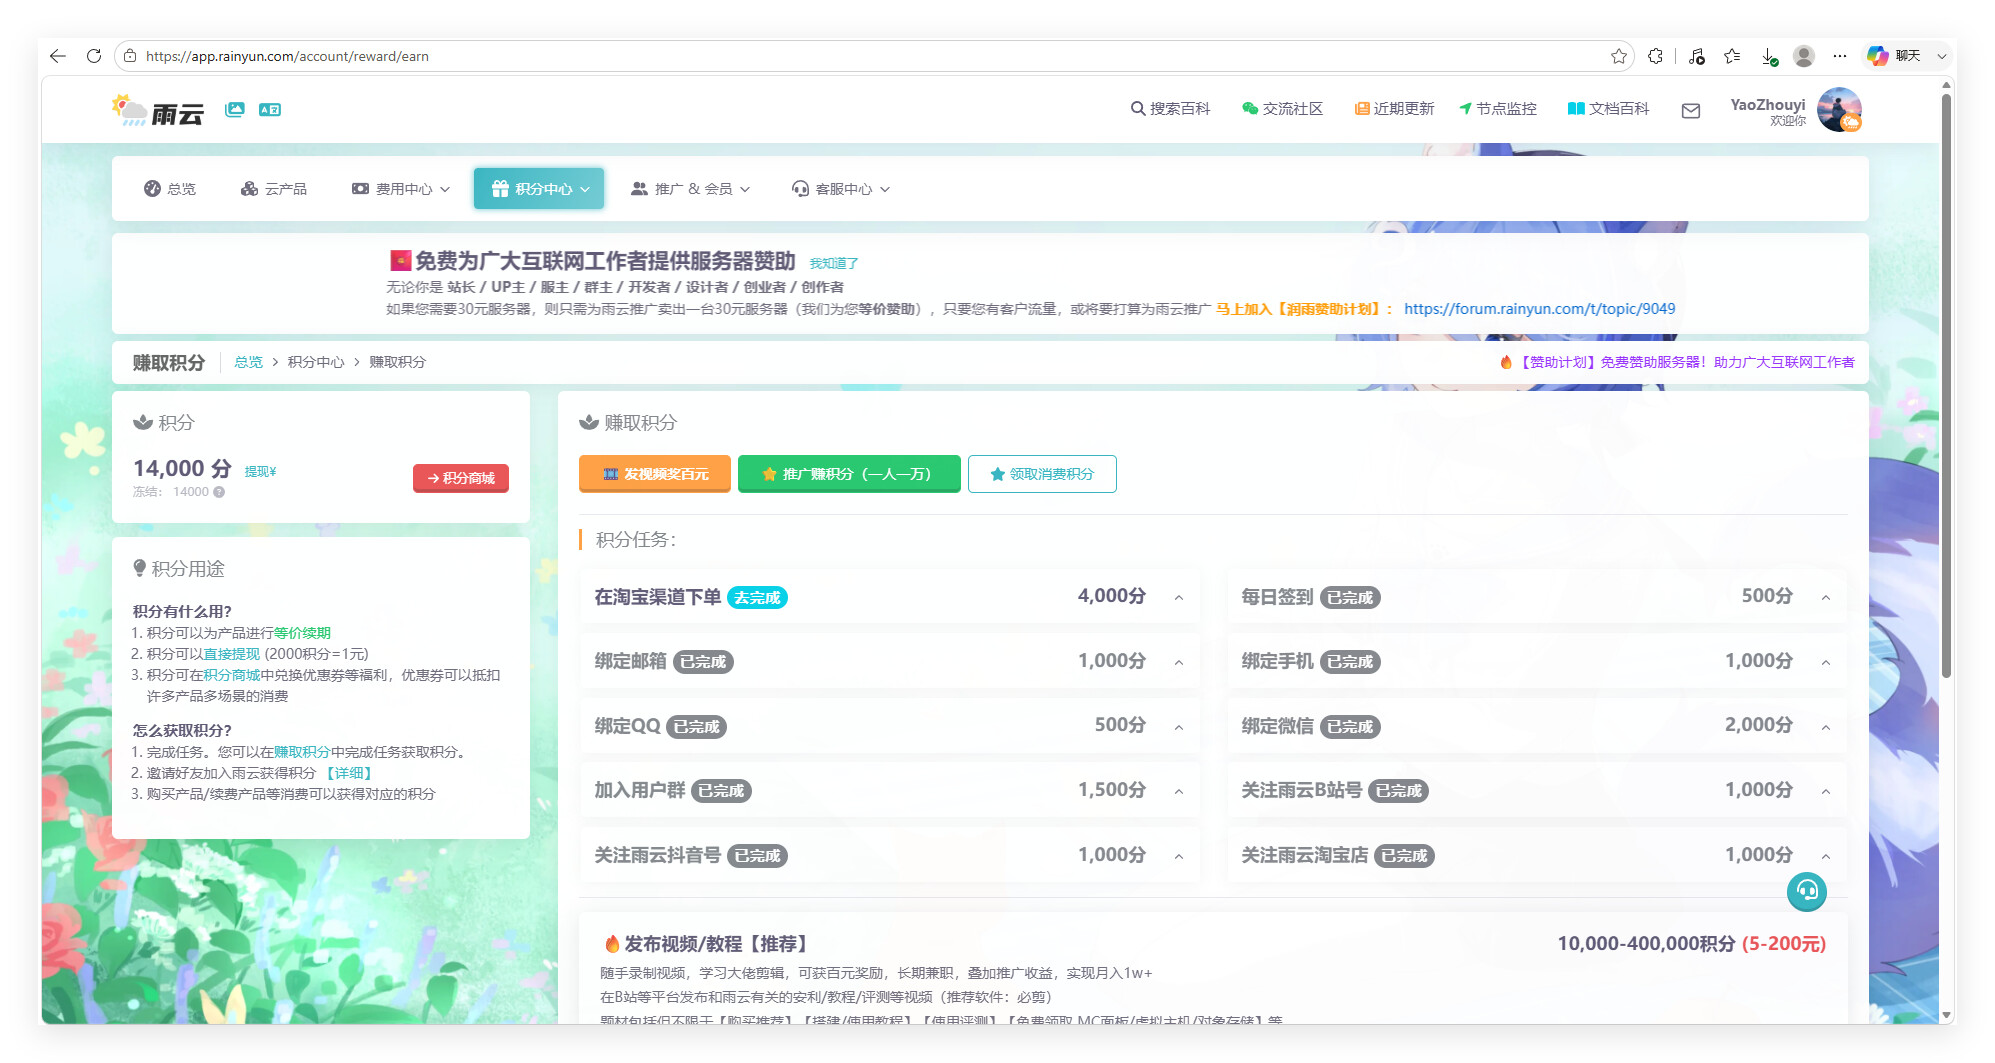This screenshot has height=1063, width=1995.
Task: Click 总览 in the breadcrumb
Action: click(x=248, y=362)
